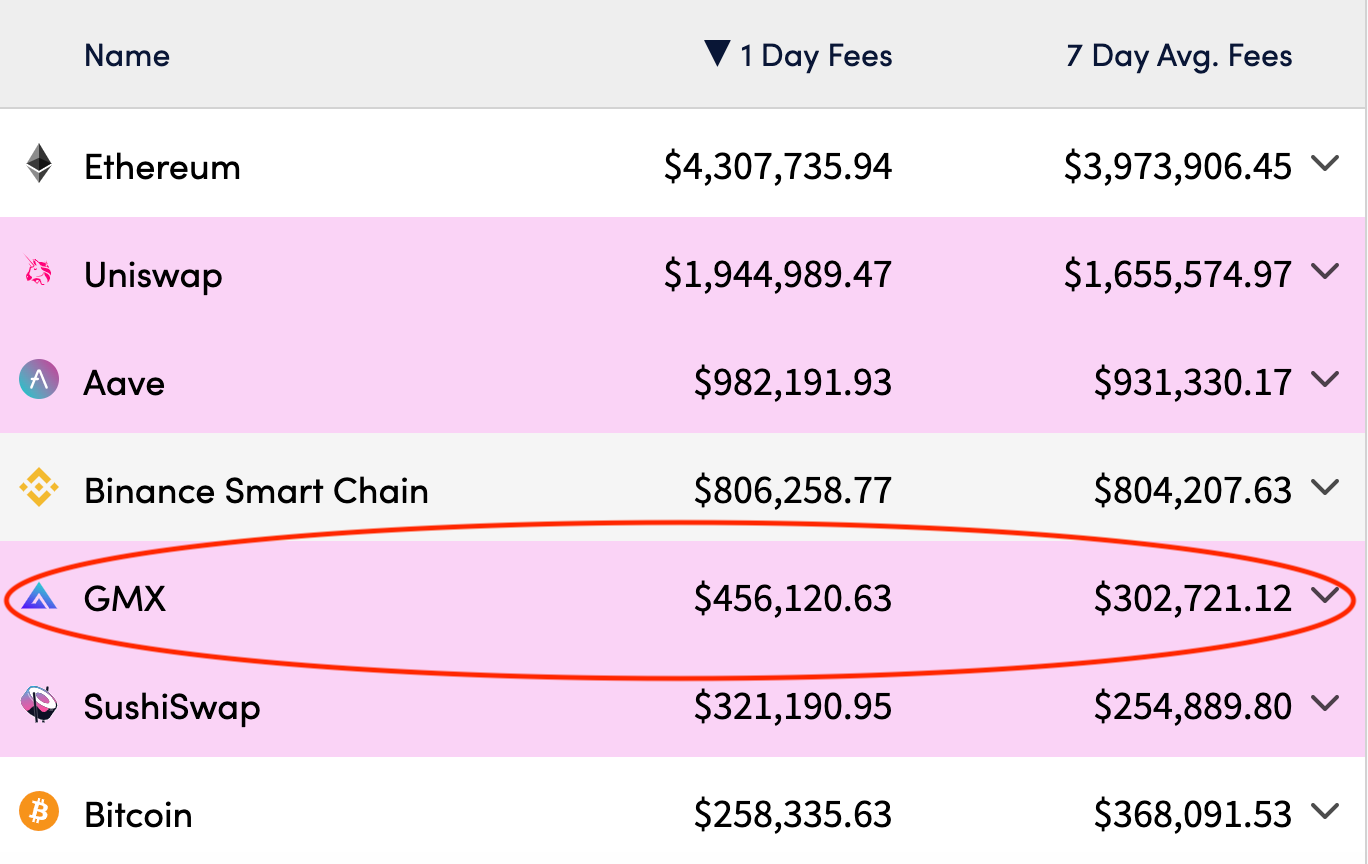Expand the Ethereum row chevron
1368x864 pixels.
(1325, 164)
